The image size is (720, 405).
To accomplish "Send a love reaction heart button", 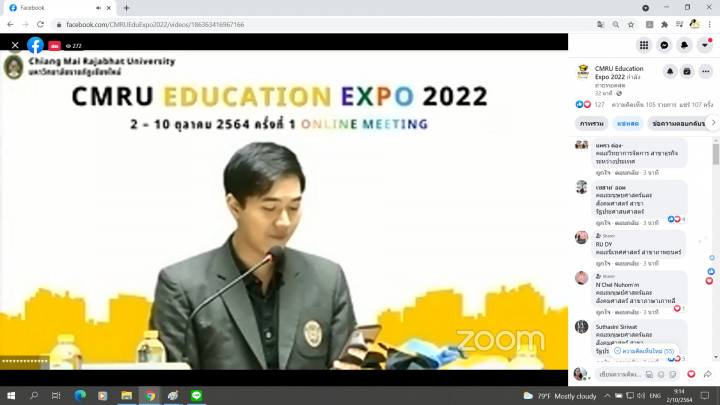I will (691, 374).
